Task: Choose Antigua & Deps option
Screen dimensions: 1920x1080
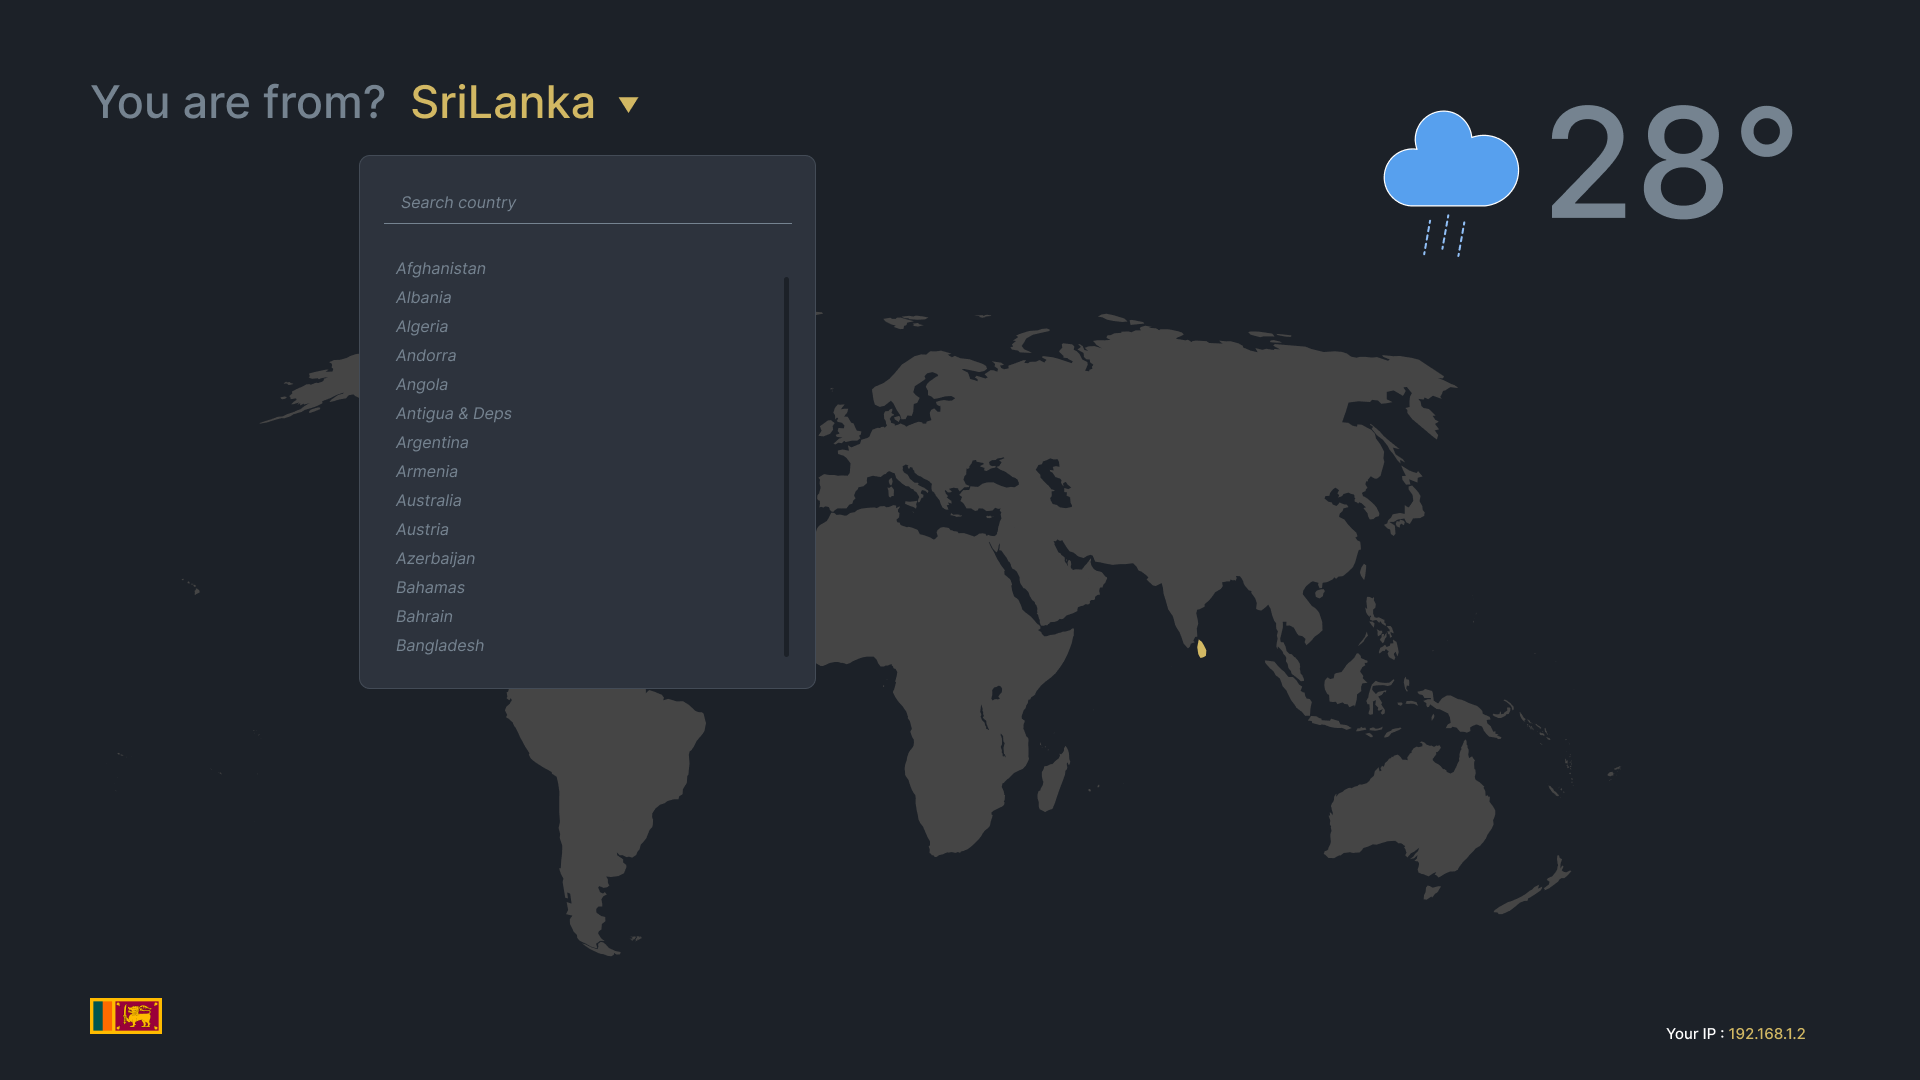Action: [454, 413]
